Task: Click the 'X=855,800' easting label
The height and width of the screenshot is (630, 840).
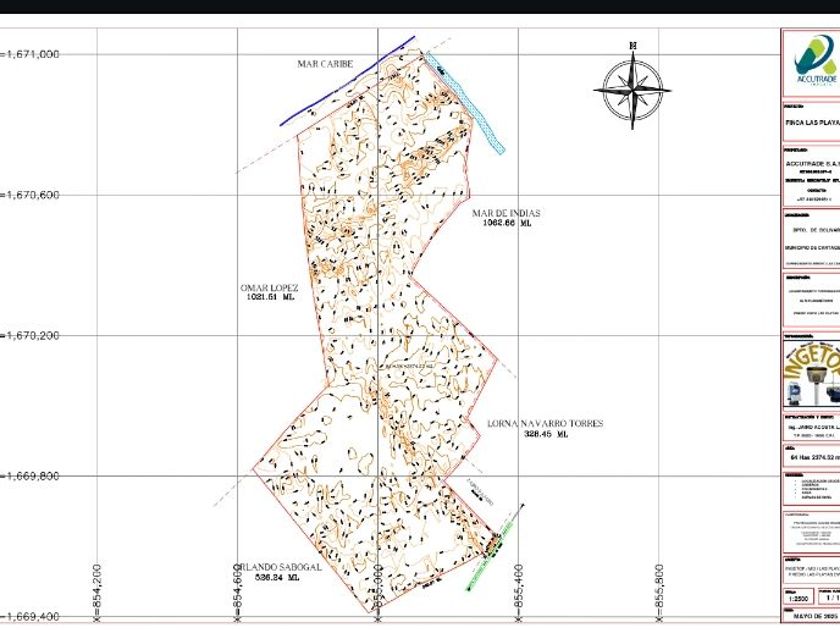Action: (x=659, y=593)
